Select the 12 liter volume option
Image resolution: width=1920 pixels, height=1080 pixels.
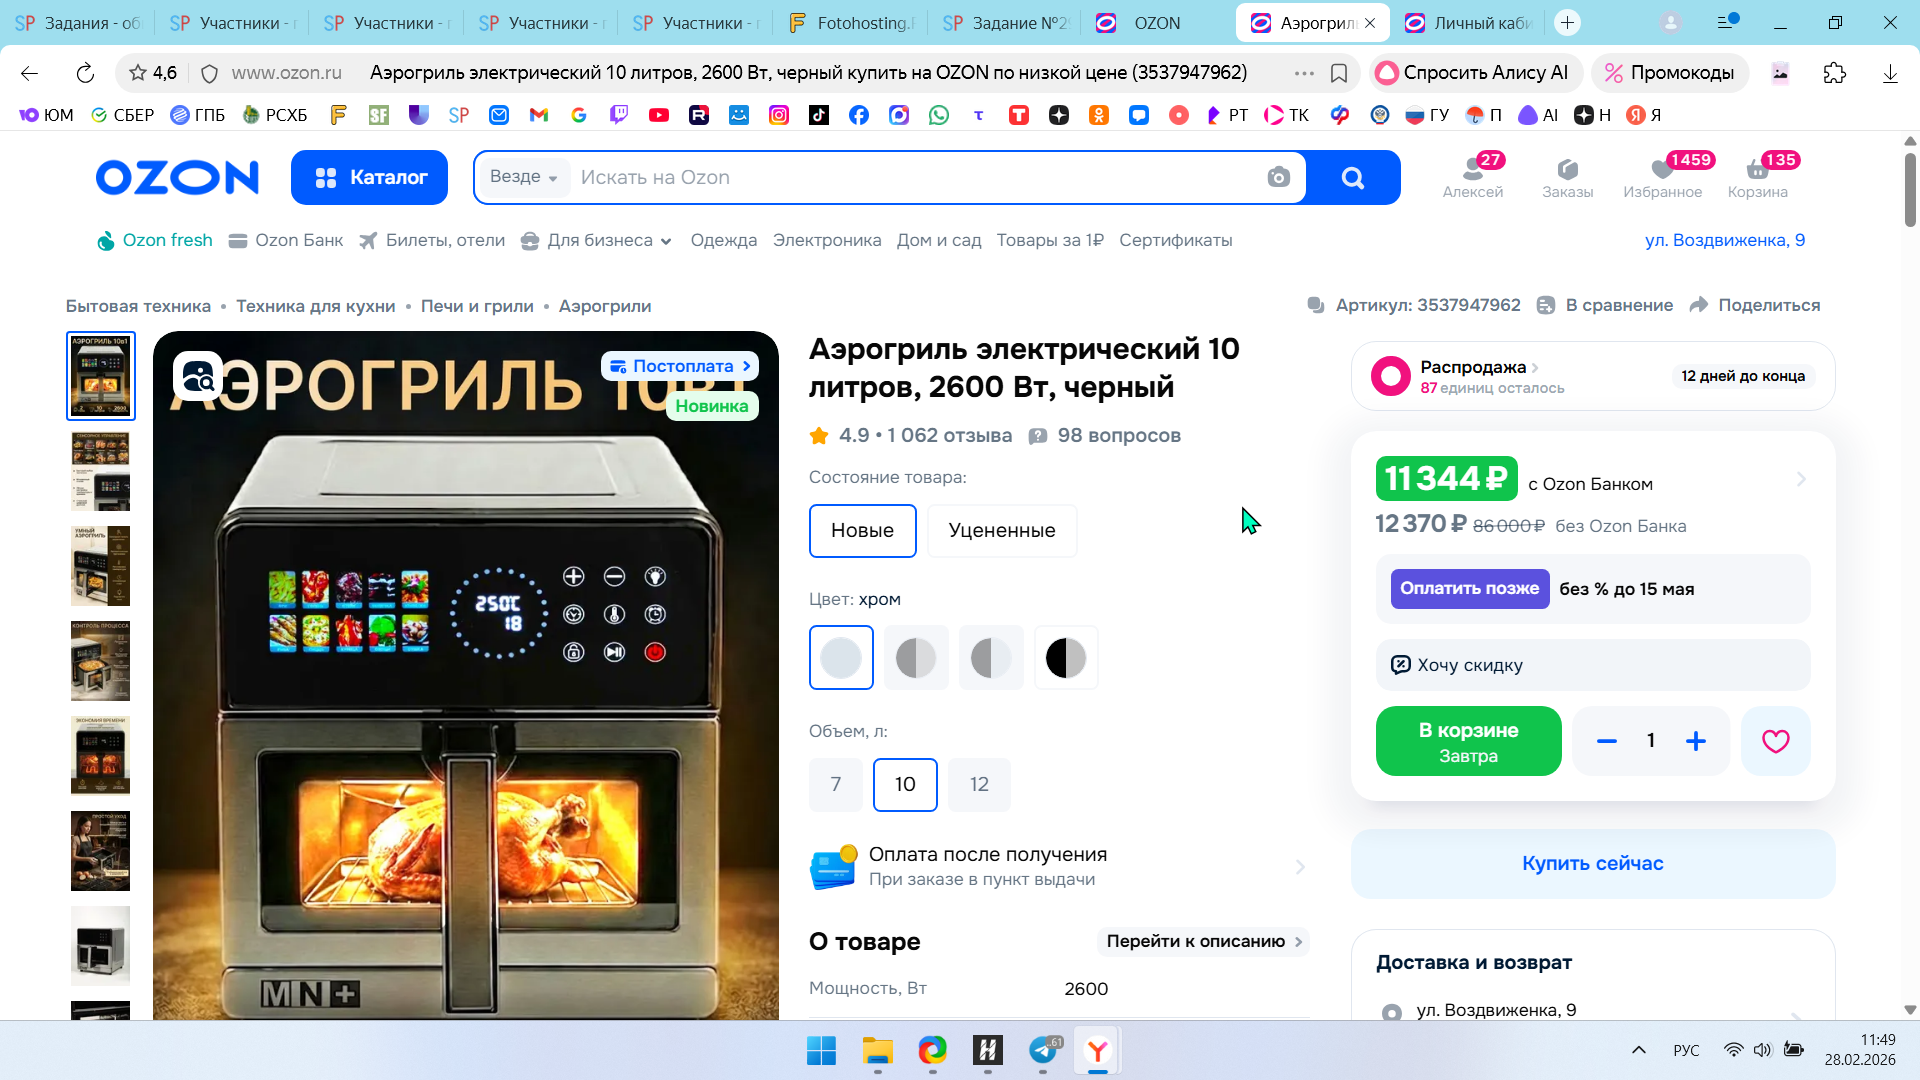click(x=979, y=785)
